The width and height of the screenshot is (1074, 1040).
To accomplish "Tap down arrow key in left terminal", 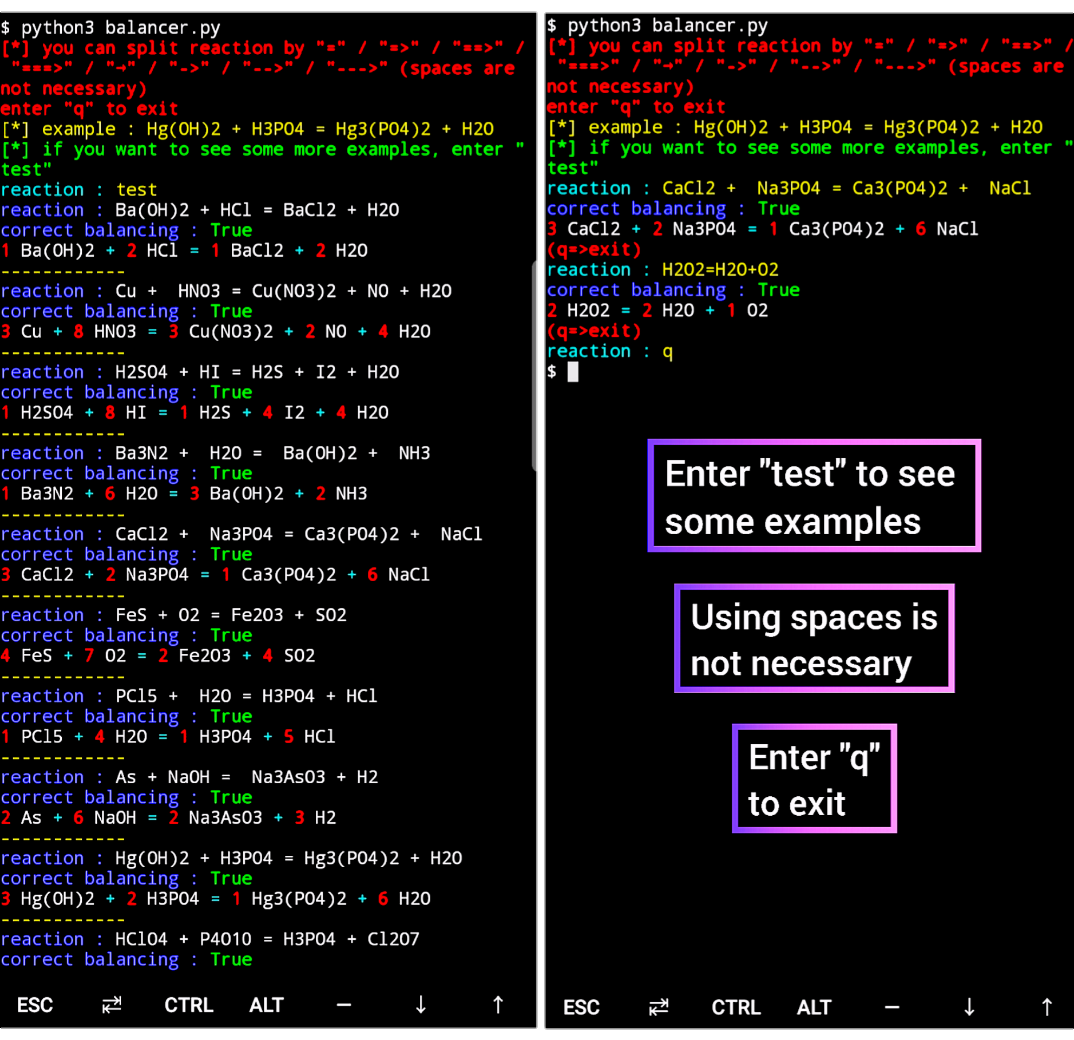I will 421,1005.
